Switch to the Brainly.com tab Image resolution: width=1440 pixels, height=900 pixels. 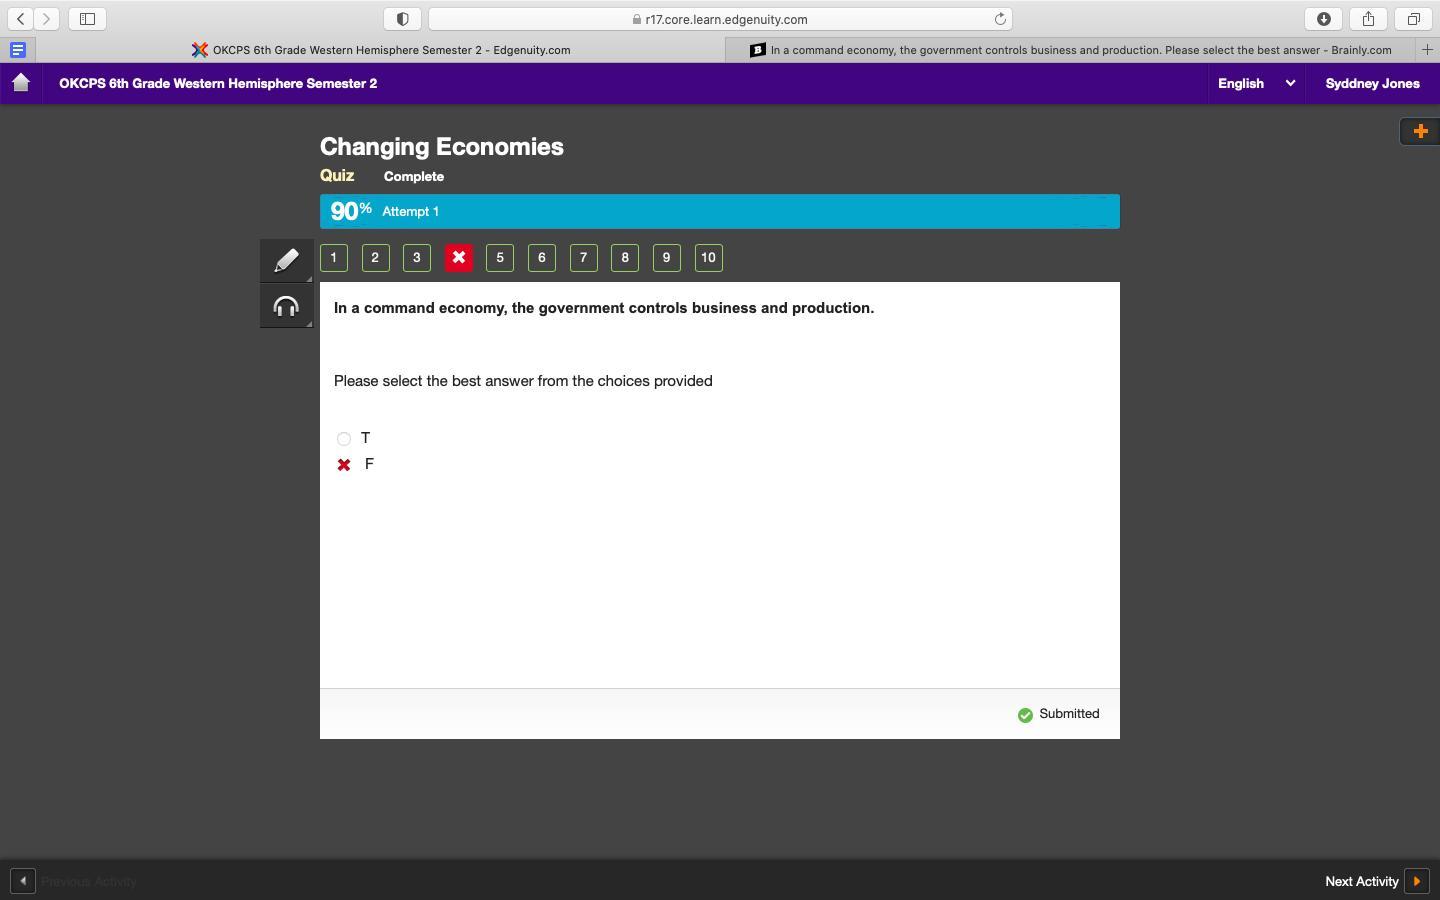[1071, 50]
